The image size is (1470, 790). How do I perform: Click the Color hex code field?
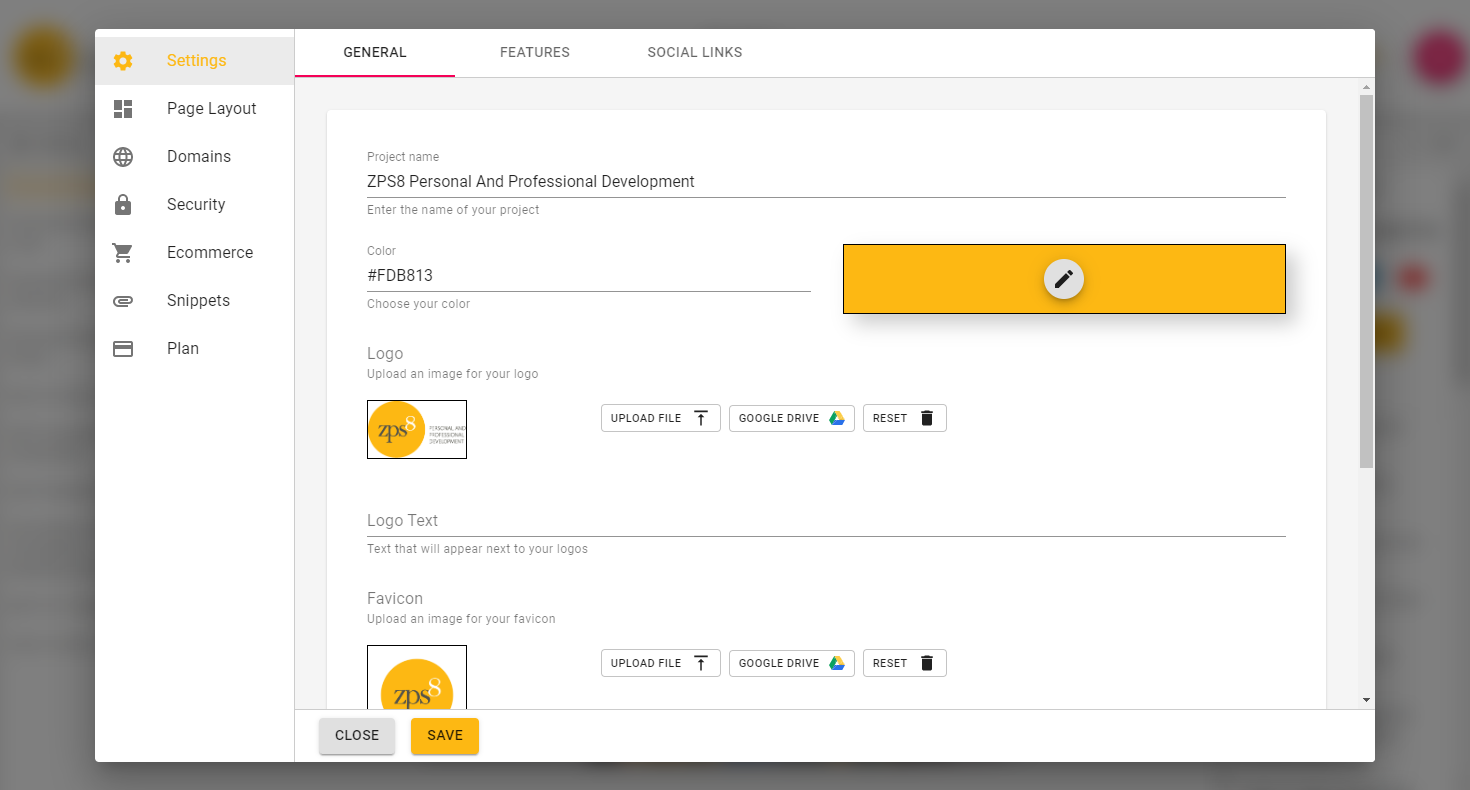[x=588, y=276]
